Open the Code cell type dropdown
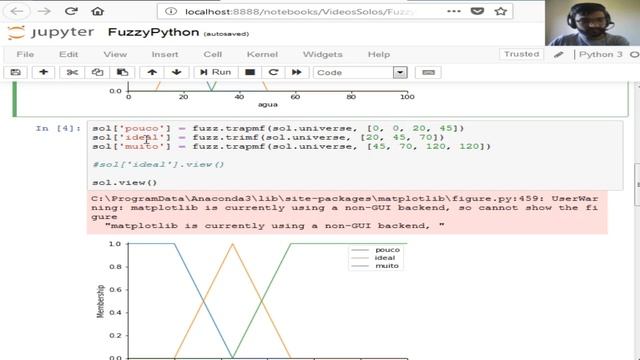Viewport: 640px width, 360px height. (x=360, y=72)
